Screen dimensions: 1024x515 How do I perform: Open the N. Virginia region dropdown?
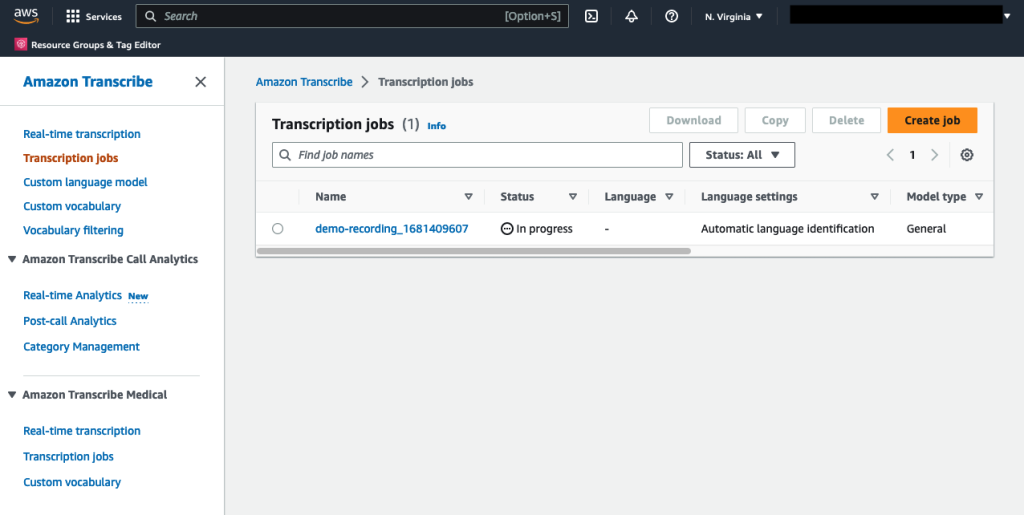pyautogui.click(x=733, y=16)
